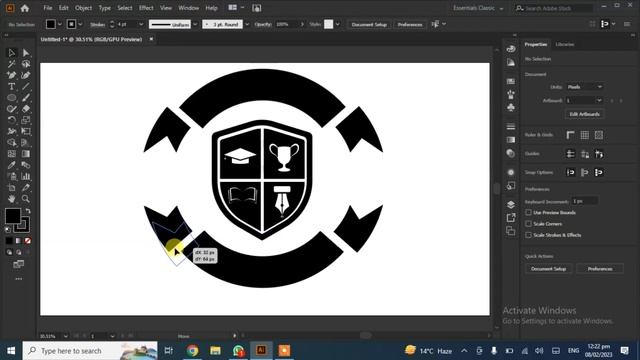Click the Keyboard Increment field
This screenshot has width=640, height=360.
click(x=584, y=201)
